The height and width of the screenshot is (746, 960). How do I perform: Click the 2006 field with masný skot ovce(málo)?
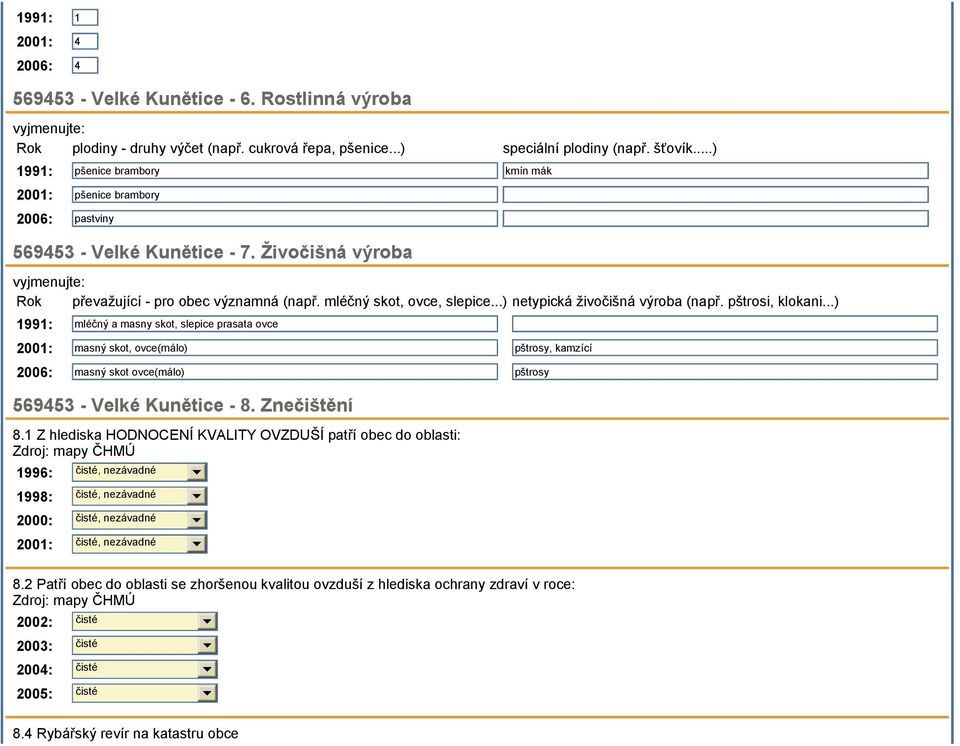point(285,372)
